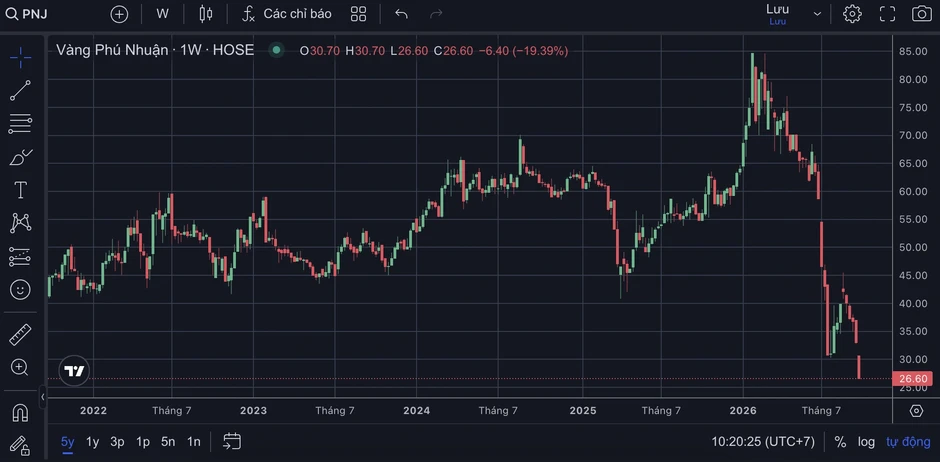The width and height of the screenshot is (940, 462).
Task: Select the 3p time range
Action: [x=118, y=442]
